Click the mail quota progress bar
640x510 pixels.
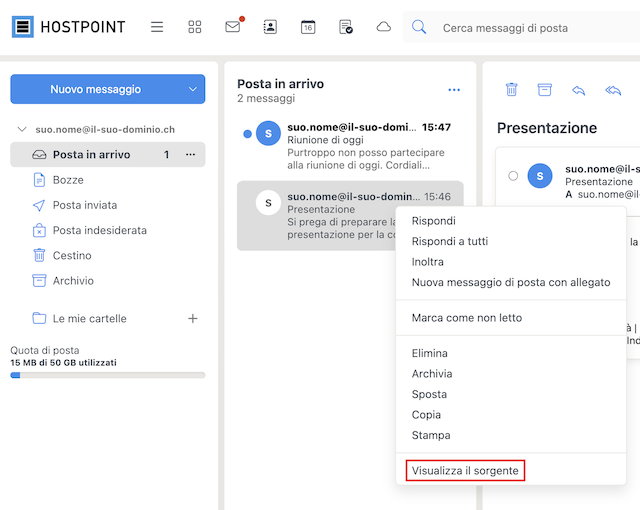(x=108, y=375)
